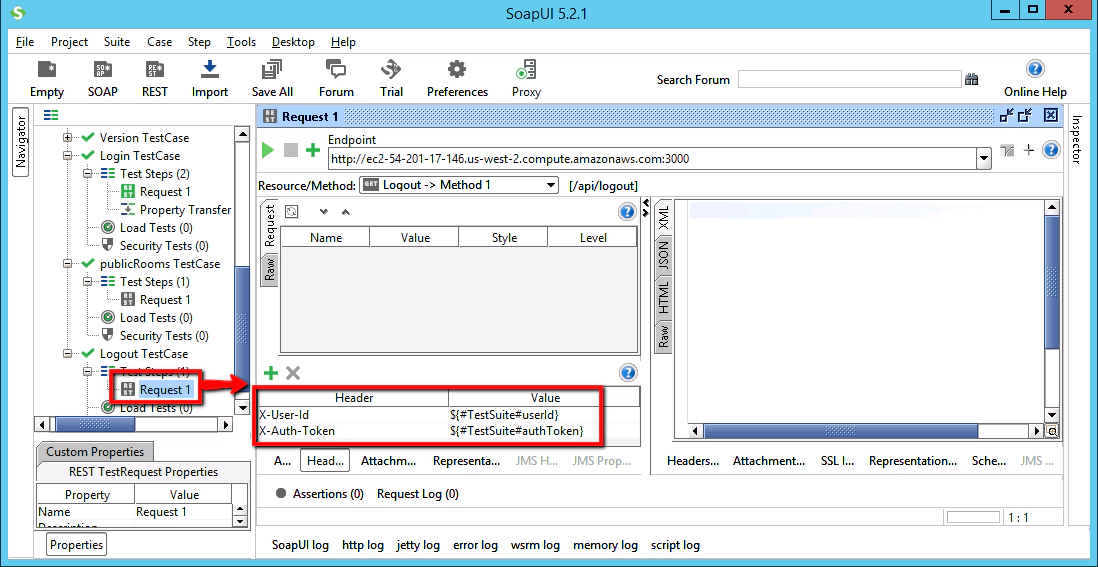Click navigator tree view icon
This screenshot has width=1098, height=567.
coord(51,116)
